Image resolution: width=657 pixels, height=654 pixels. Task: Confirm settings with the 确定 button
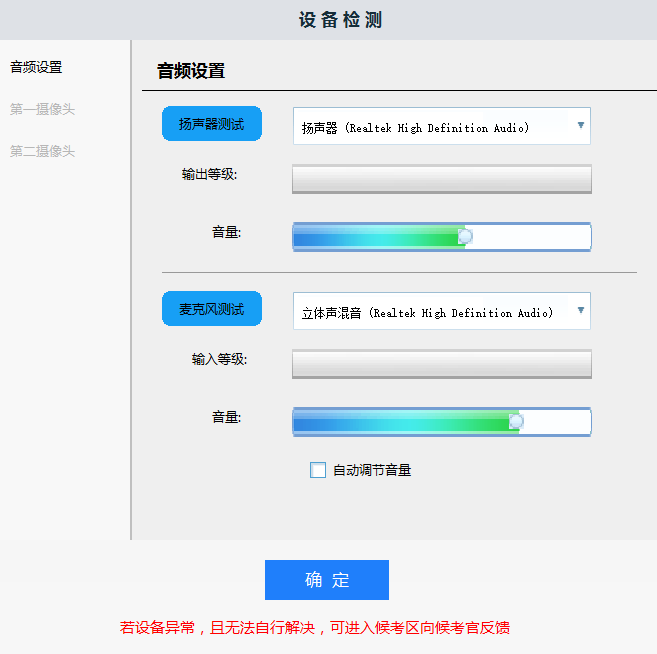tap(326, 580)
